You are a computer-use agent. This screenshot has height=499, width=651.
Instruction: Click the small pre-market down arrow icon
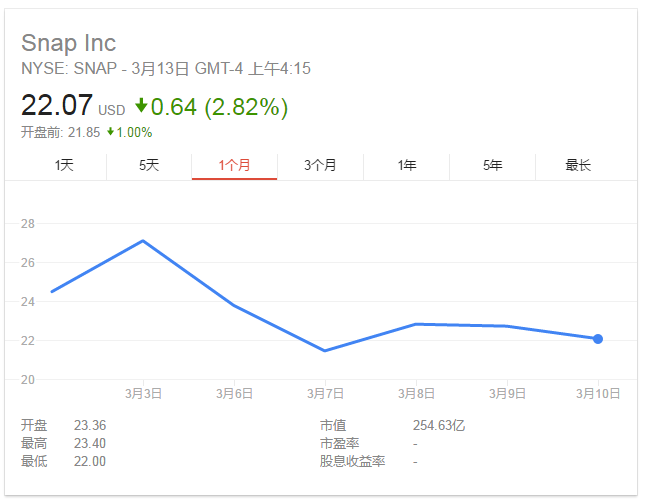tap(110, 132)
